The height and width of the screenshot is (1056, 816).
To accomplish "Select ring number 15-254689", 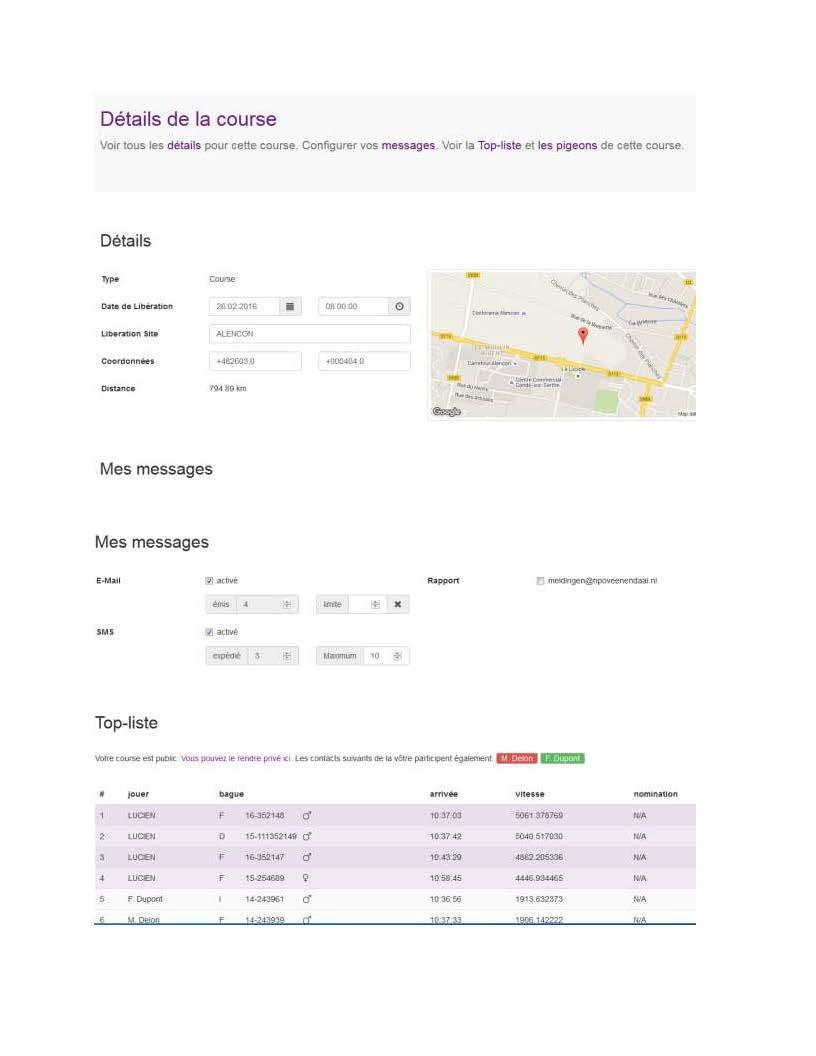I will 265,878.
